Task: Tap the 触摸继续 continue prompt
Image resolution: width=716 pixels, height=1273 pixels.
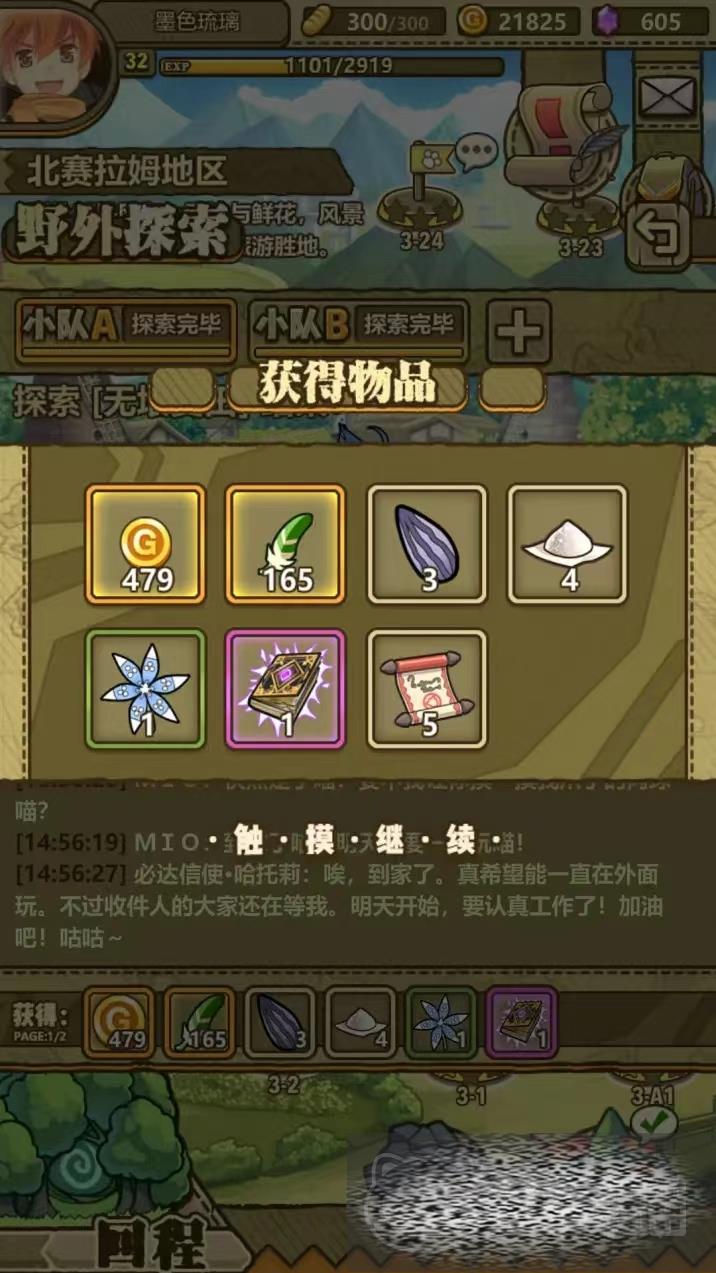Action: coord(358,841)
